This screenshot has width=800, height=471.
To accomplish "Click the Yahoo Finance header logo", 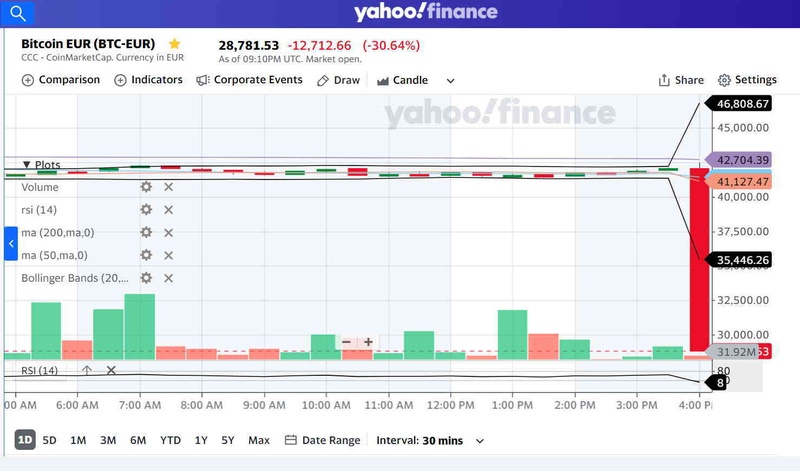I will click(426, 12).
